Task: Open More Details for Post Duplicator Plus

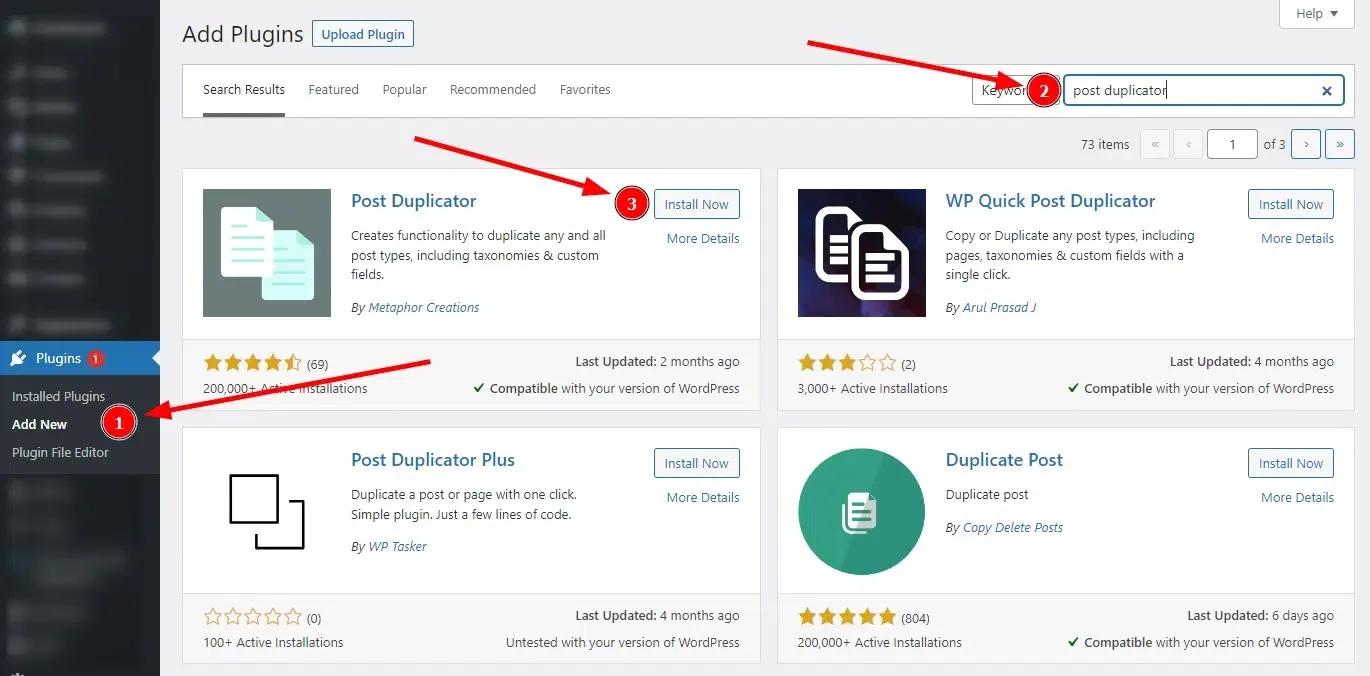Action: pyautogui.click(x=703, y=497)
